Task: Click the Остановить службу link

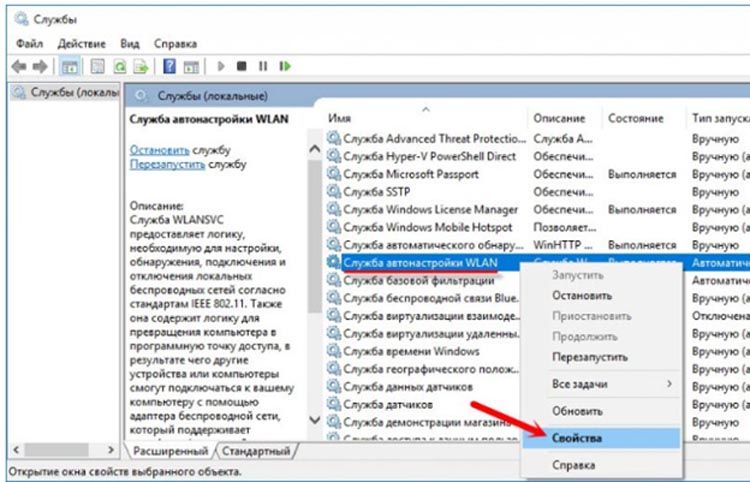Action: [160, 150]
